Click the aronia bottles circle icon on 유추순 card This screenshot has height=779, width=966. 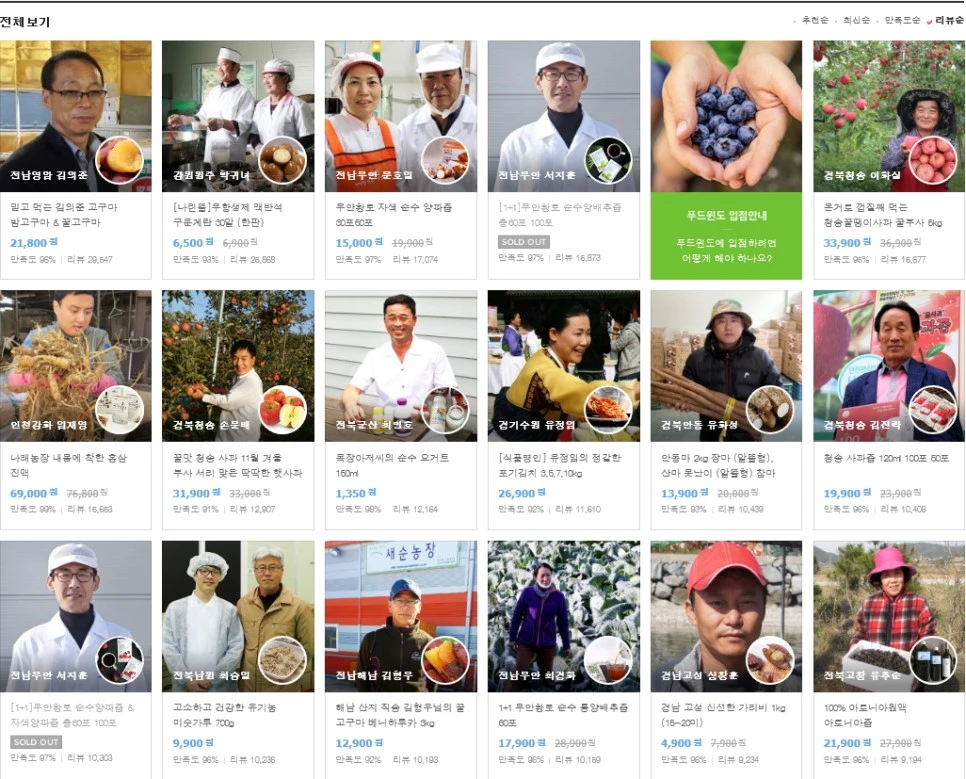934,660
